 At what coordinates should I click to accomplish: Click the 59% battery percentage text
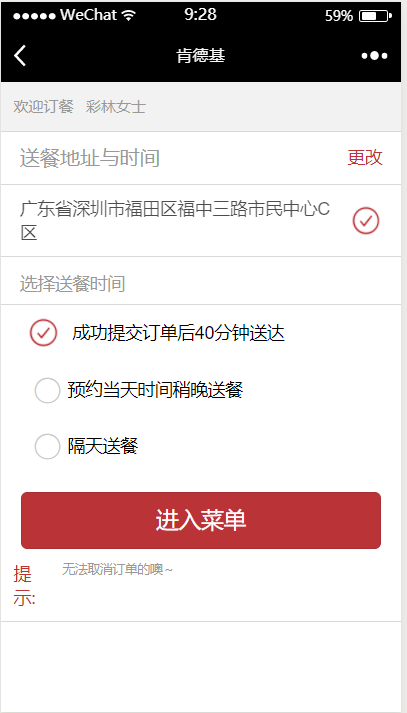(x=339, y=16)
